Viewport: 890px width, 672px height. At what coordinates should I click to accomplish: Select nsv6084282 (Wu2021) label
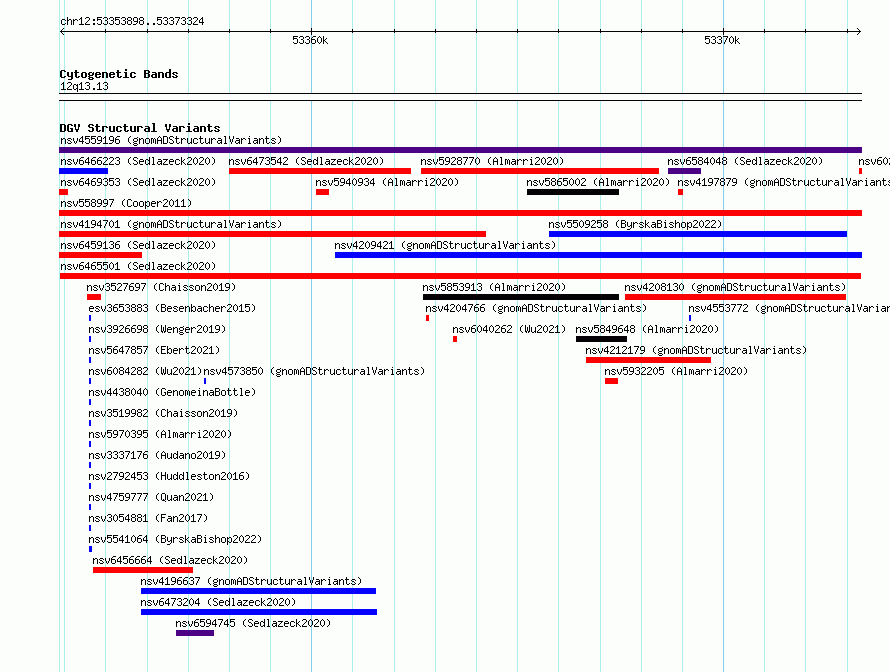pyautogui.click(x=145, y=371)
